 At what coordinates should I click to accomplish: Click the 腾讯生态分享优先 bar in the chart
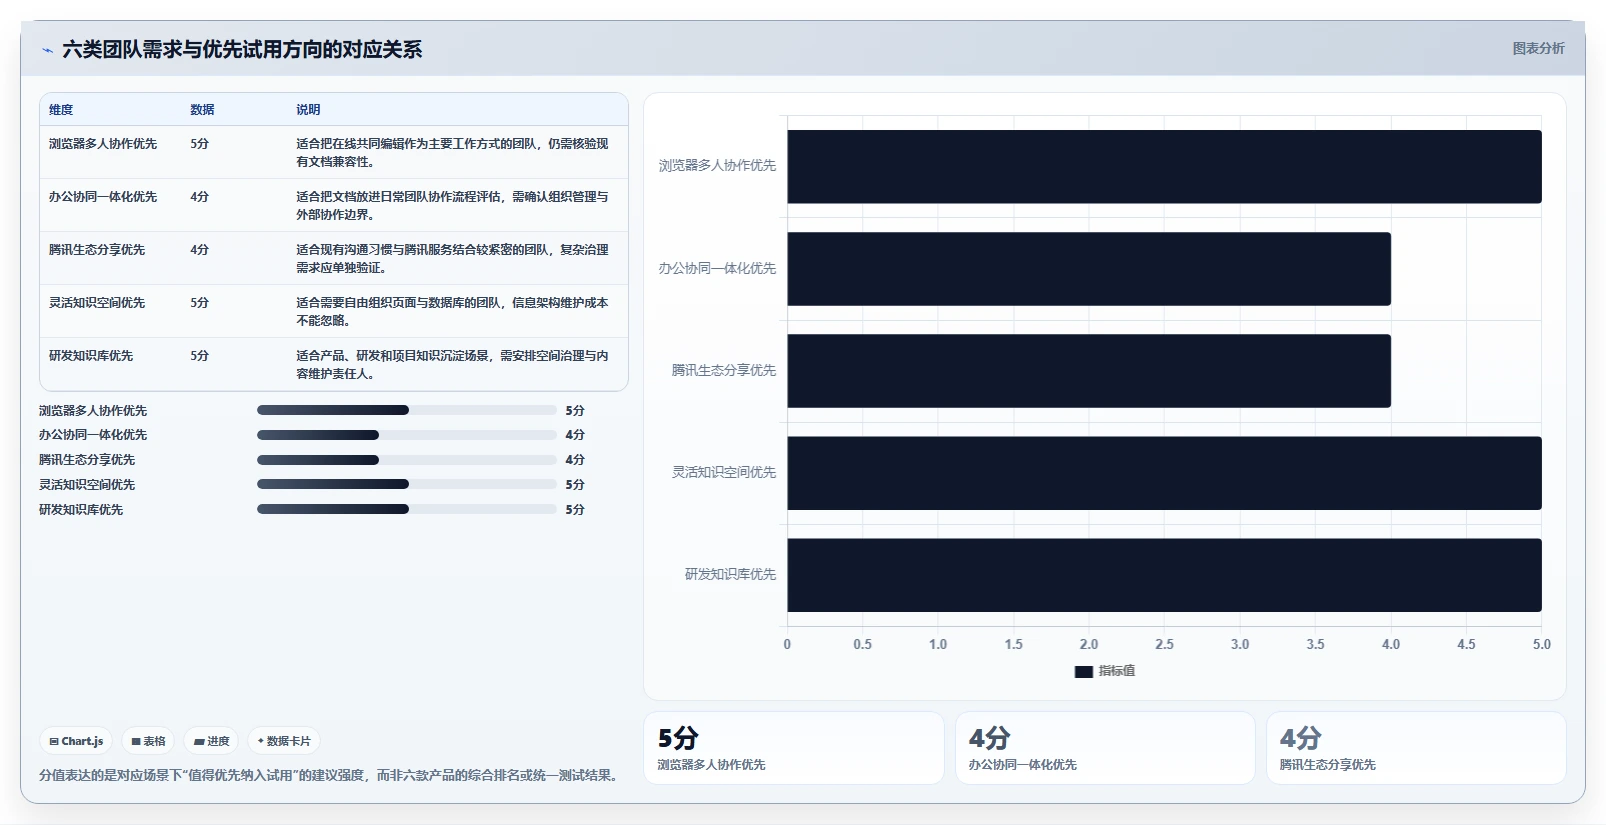[x=1089, y=371]
